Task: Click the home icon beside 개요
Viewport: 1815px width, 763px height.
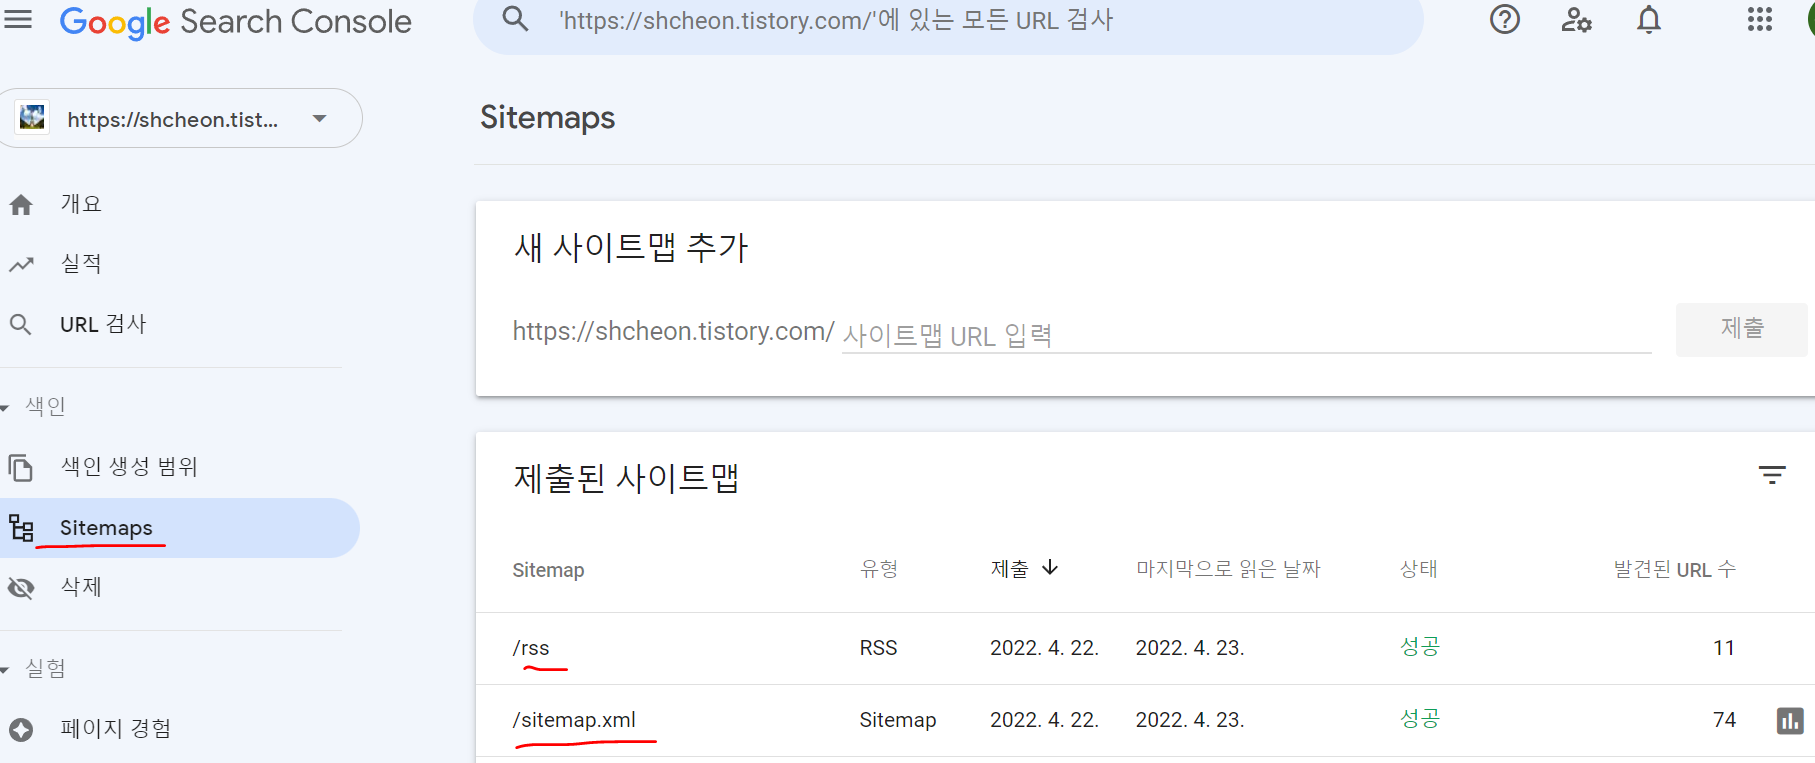Action: click(x=21, y=205)
